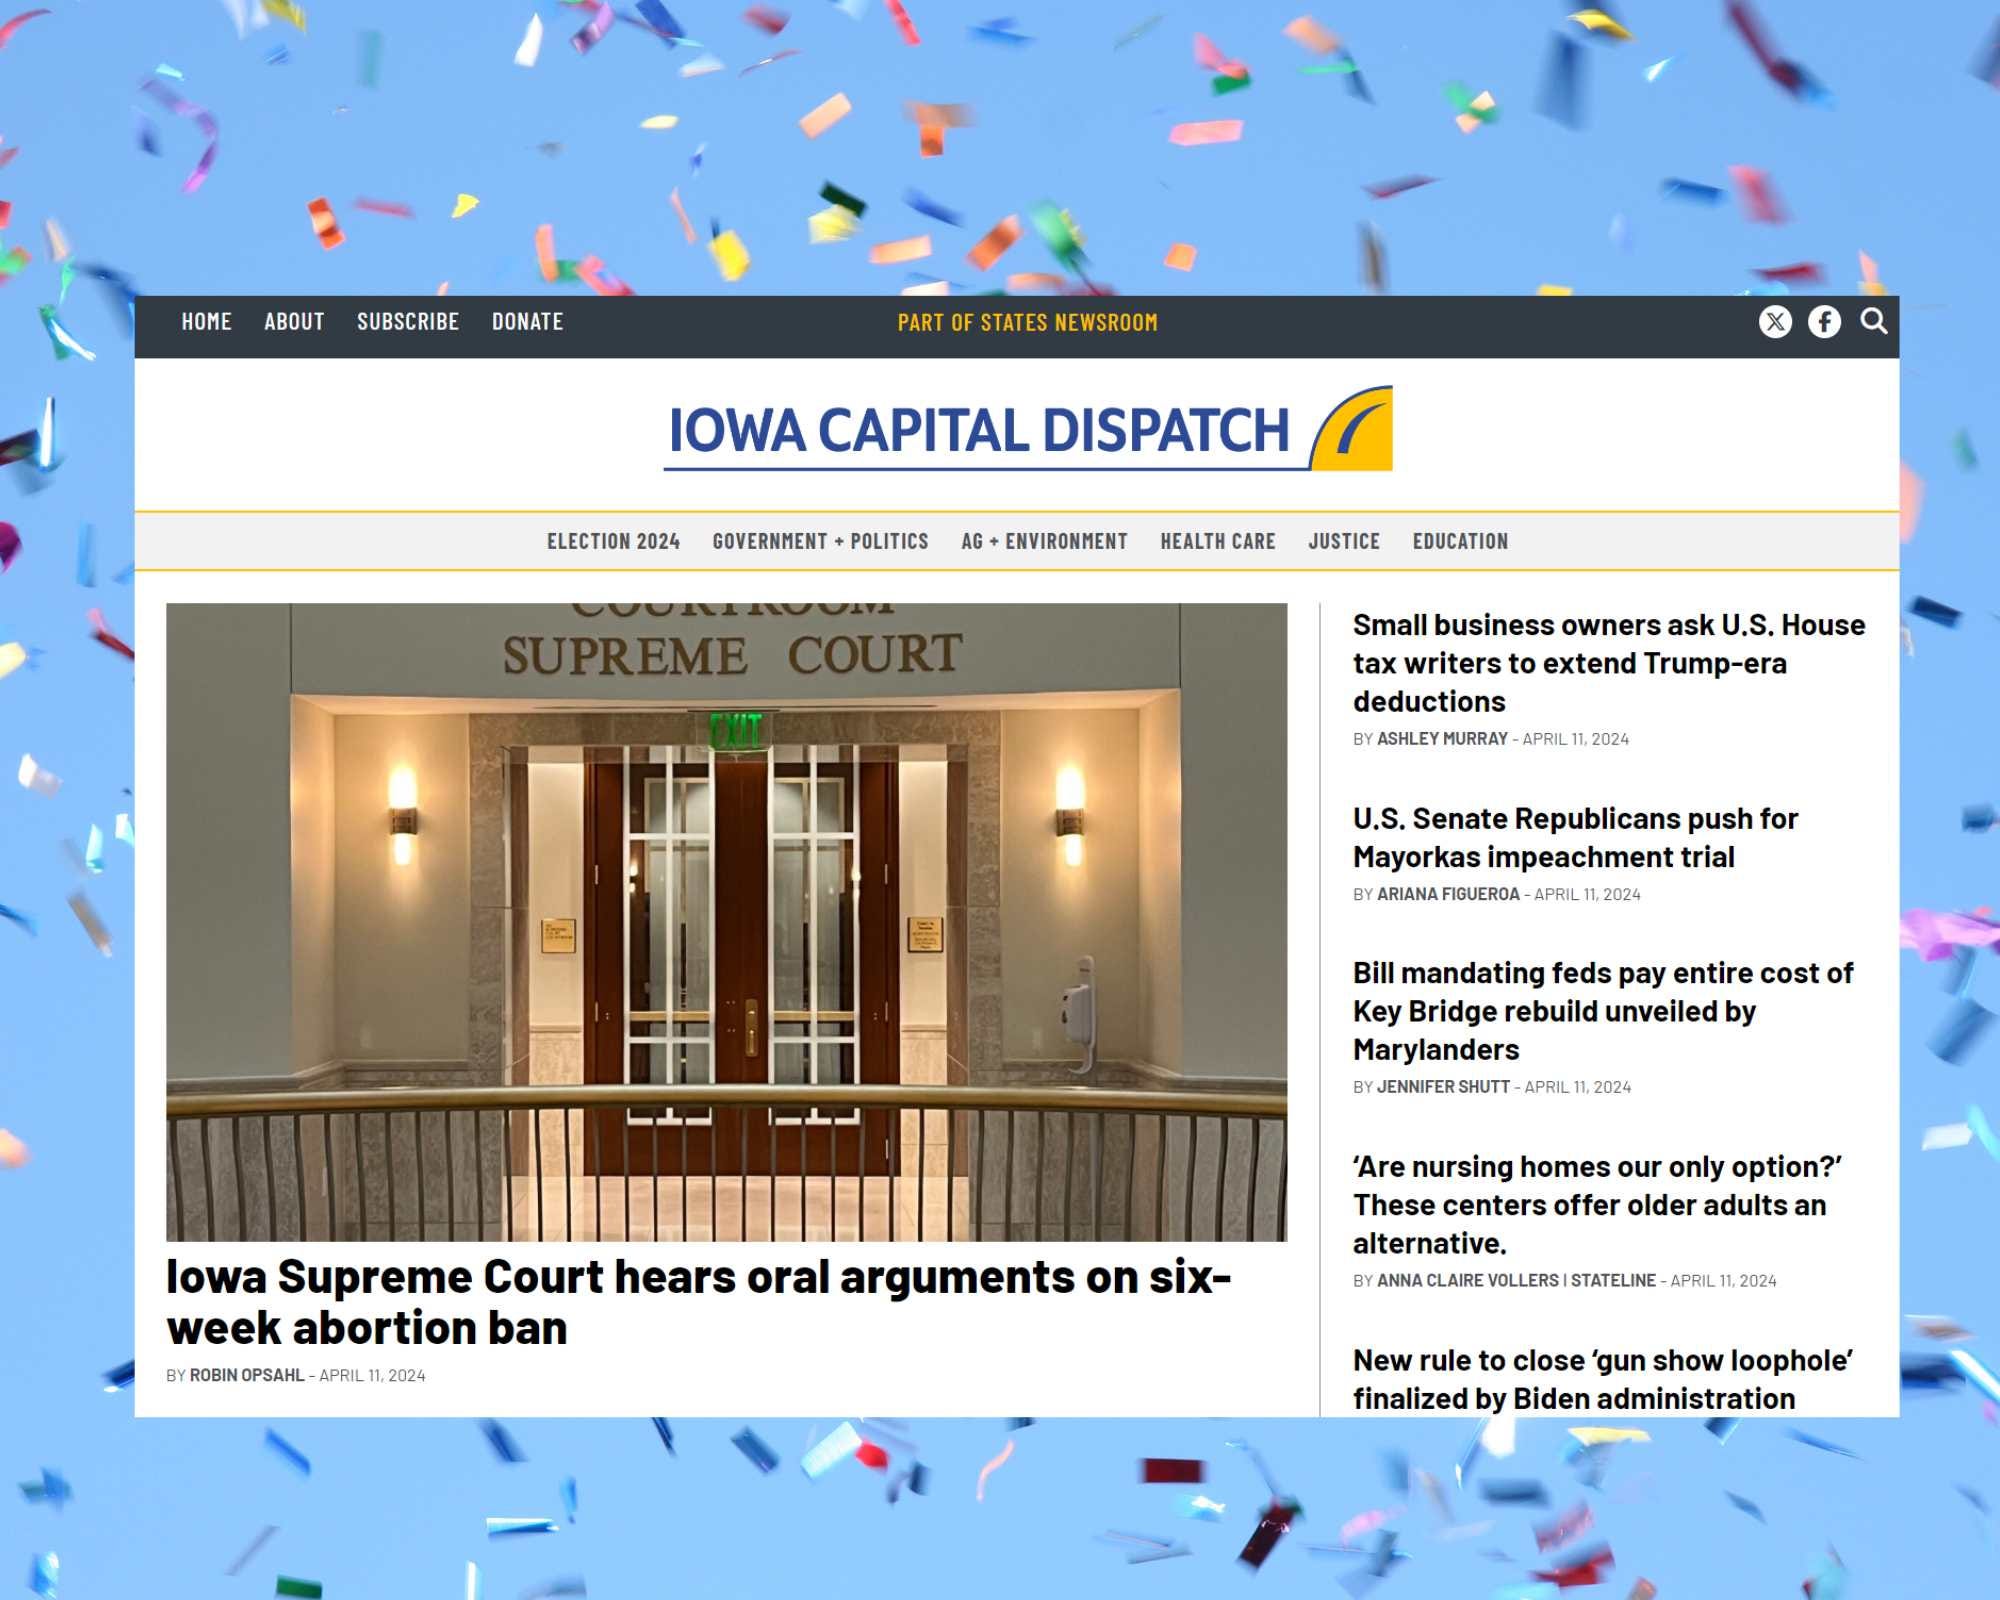This screenshot has width=2000, height=1600.
Task: Go to Home in top bar
Action: [x=207, y=322]
